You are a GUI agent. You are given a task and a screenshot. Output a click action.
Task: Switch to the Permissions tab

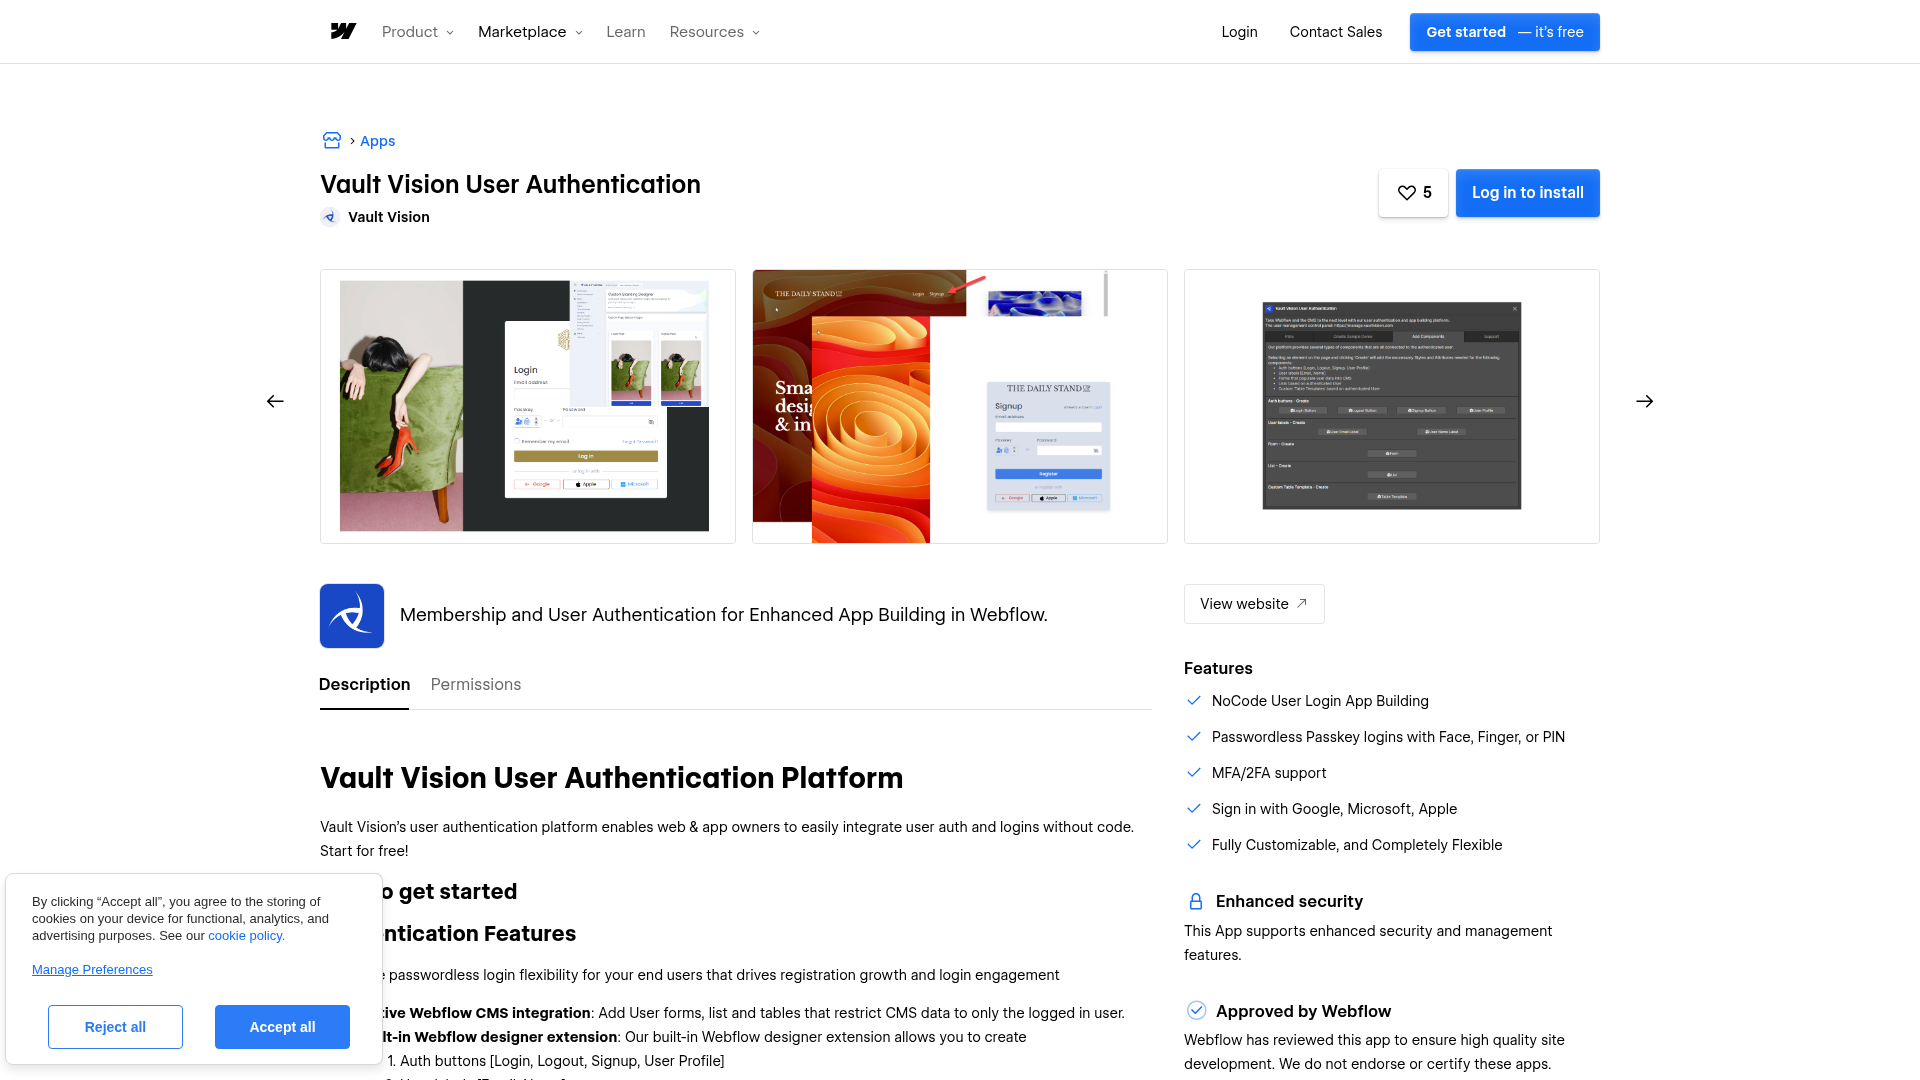[x=476, y=685]
